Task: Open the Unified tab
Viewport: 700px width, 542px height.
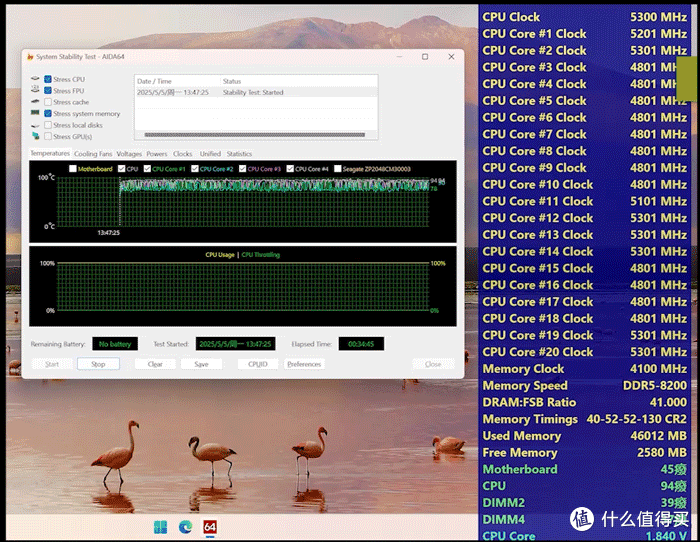Action: (210, 154)
